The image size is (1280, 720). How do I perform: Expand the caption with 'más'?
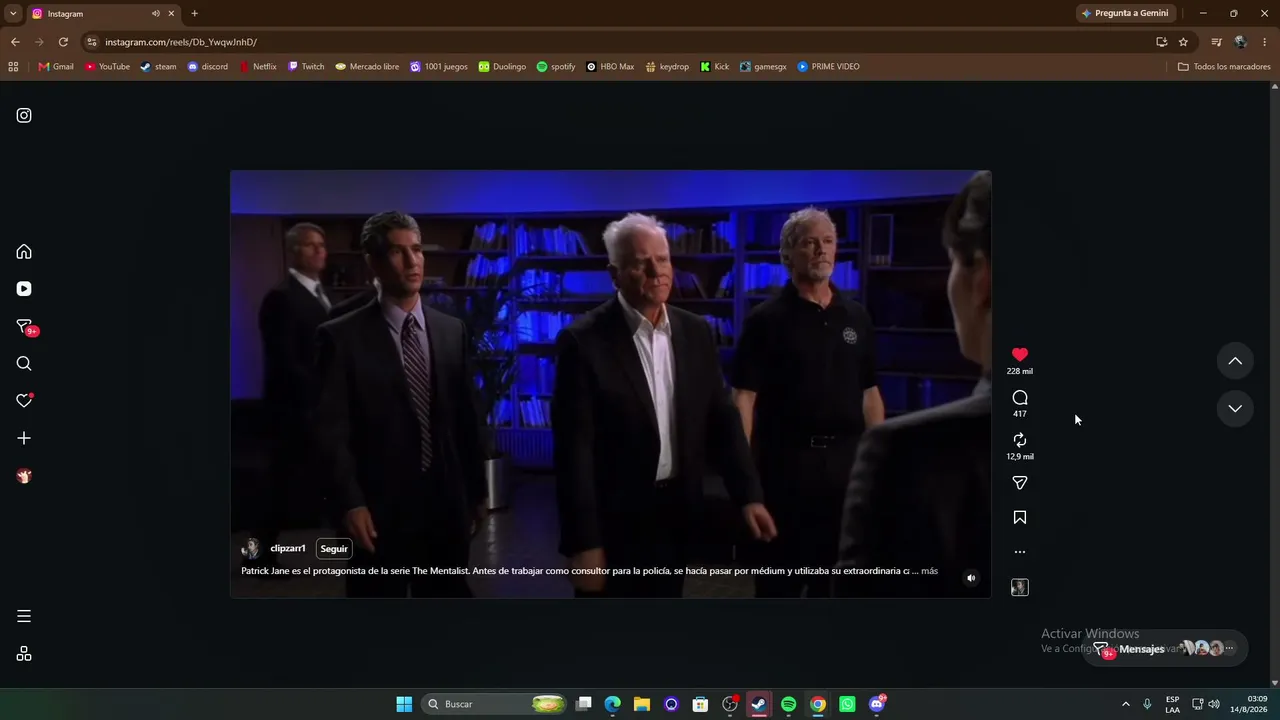(929, 571)
